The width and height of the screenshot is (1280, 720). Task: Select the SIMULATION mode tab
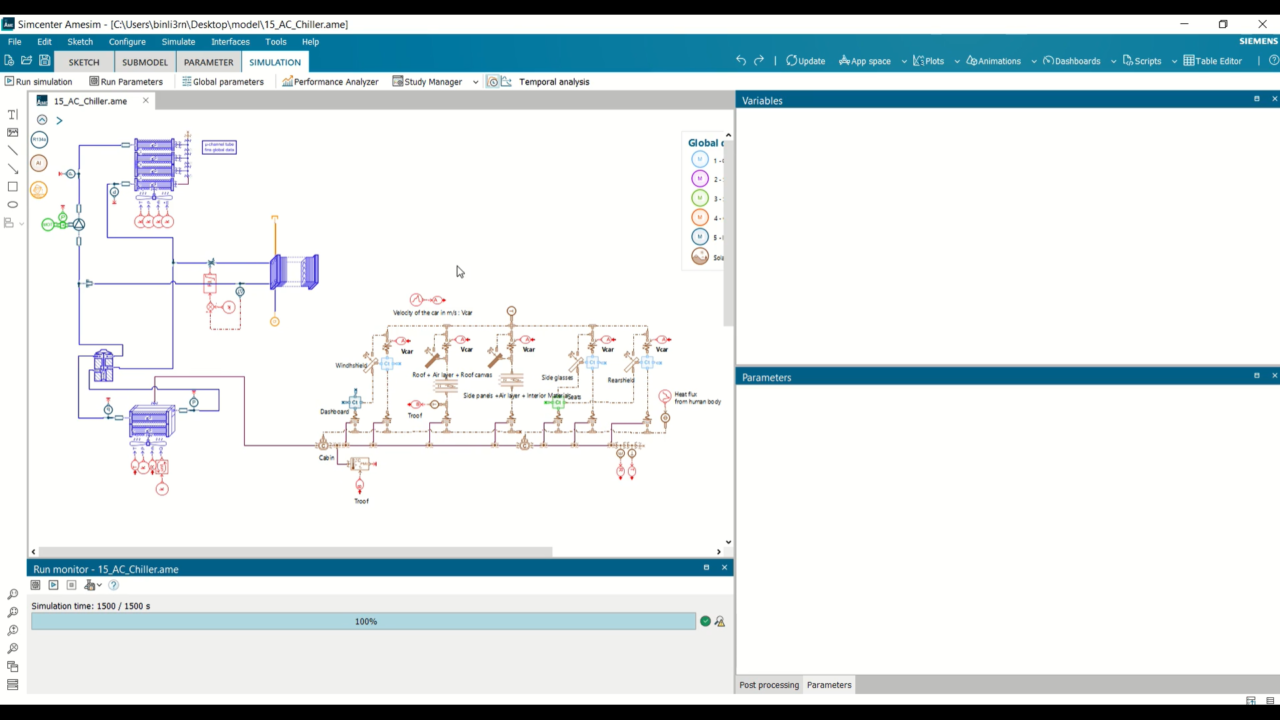tap(275, 62)
